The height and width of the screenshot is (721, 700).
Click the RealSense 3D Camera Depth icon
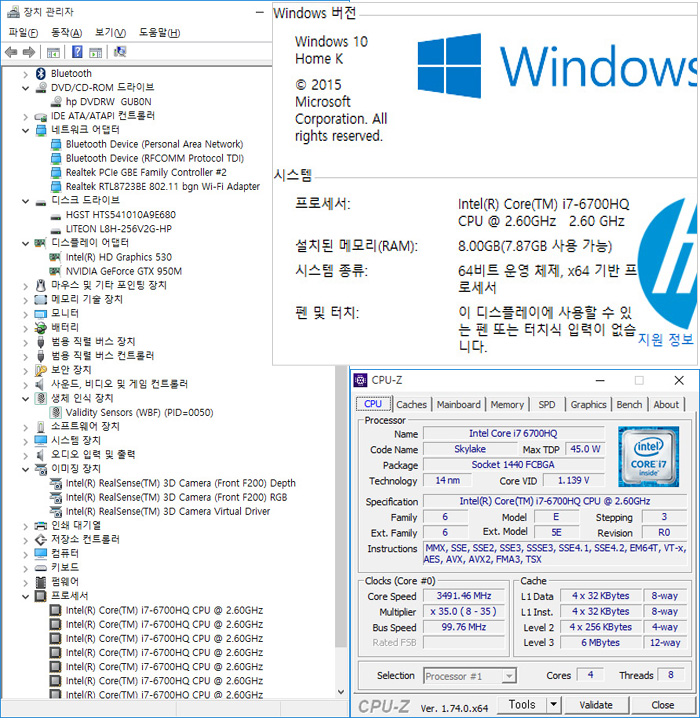click(56, 483)
